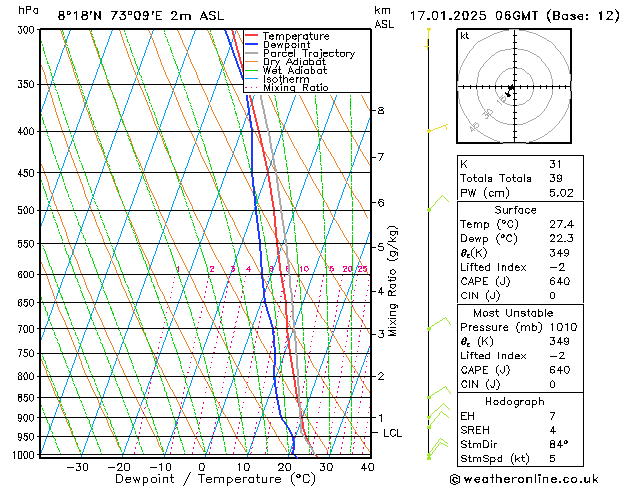The width and height of the screenshot is (629, 486).
Task: Click the weatheronline.co.uk copyright text
Action: pos(524,479)
